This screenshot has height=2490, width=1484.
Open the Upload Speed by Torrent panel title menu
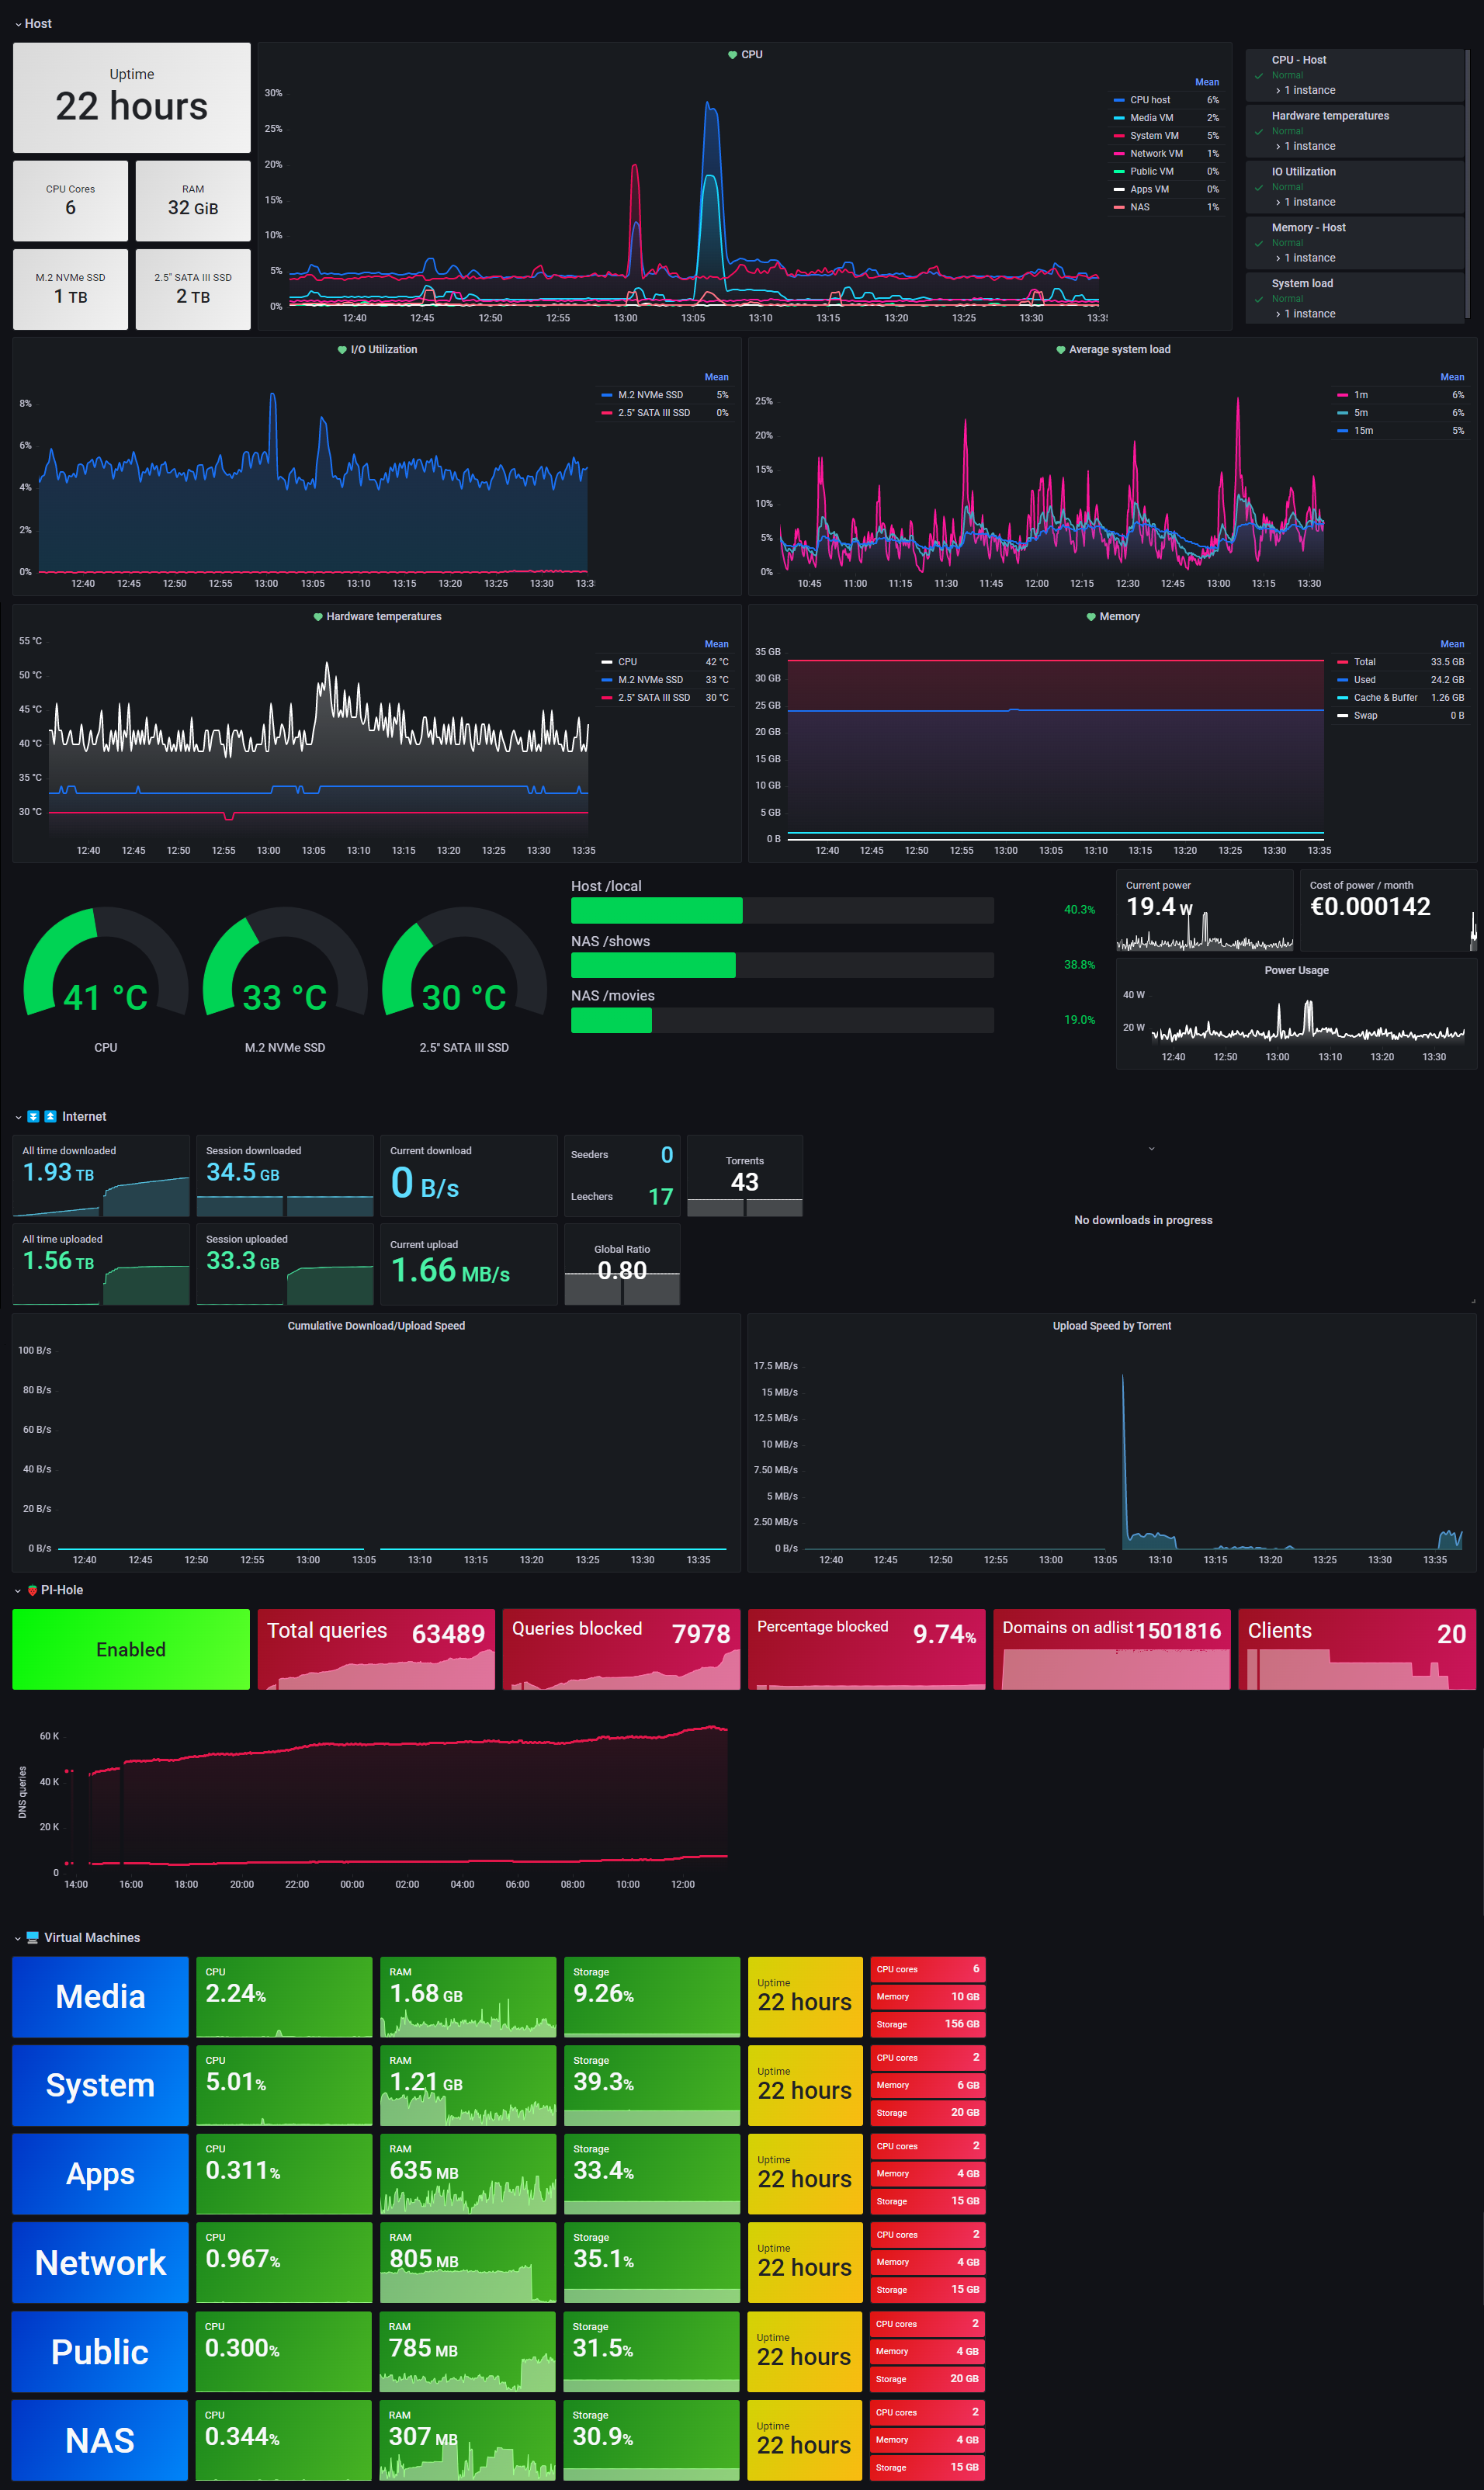[1111, 1325]
